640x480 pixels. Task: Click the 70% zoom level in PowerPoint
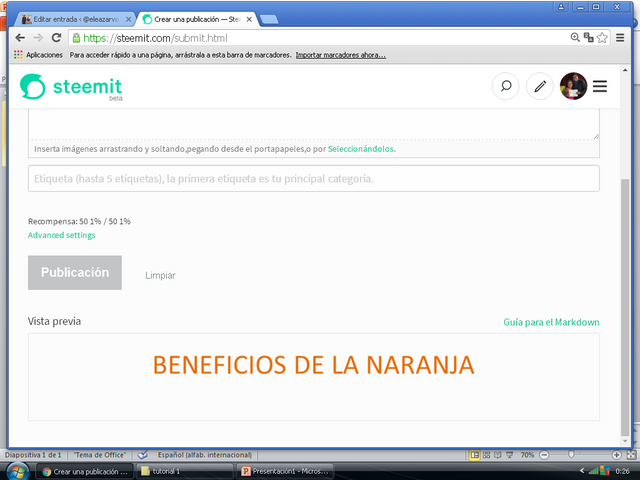tap(527, 455)
